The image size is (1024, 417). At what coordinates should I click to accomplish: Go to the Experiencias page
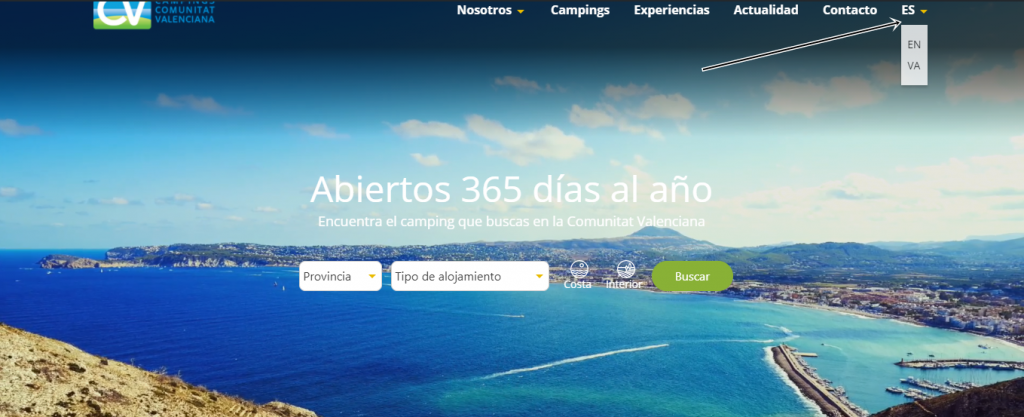[671, 10]
